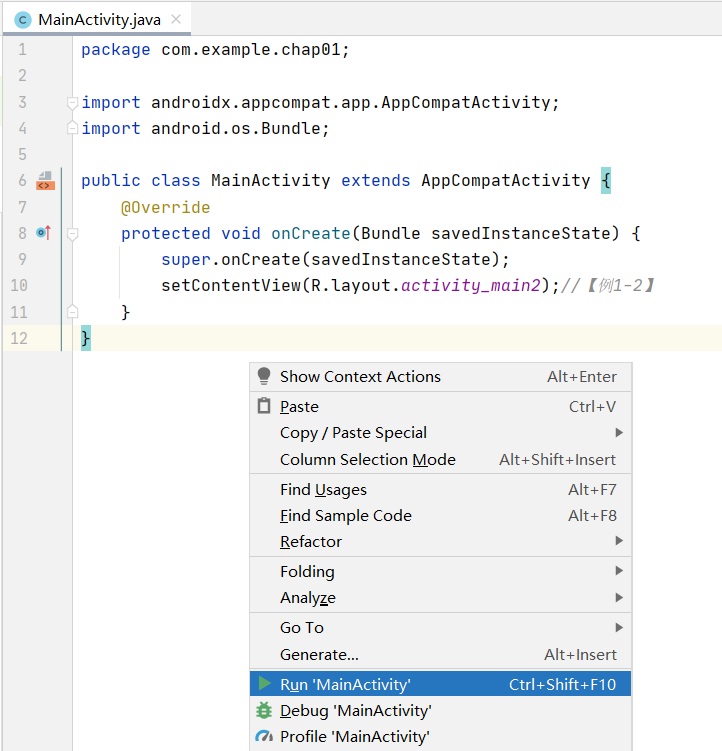This screenshot has height=751, width=722.
Task: Click the Profile gauge icon
Action: click(x=264, y=736)
